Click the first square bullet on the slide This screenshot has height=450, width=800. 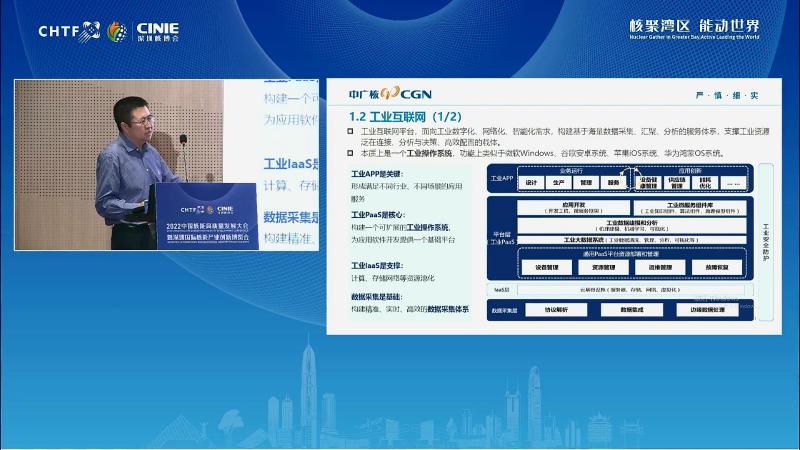pos(351,131)
